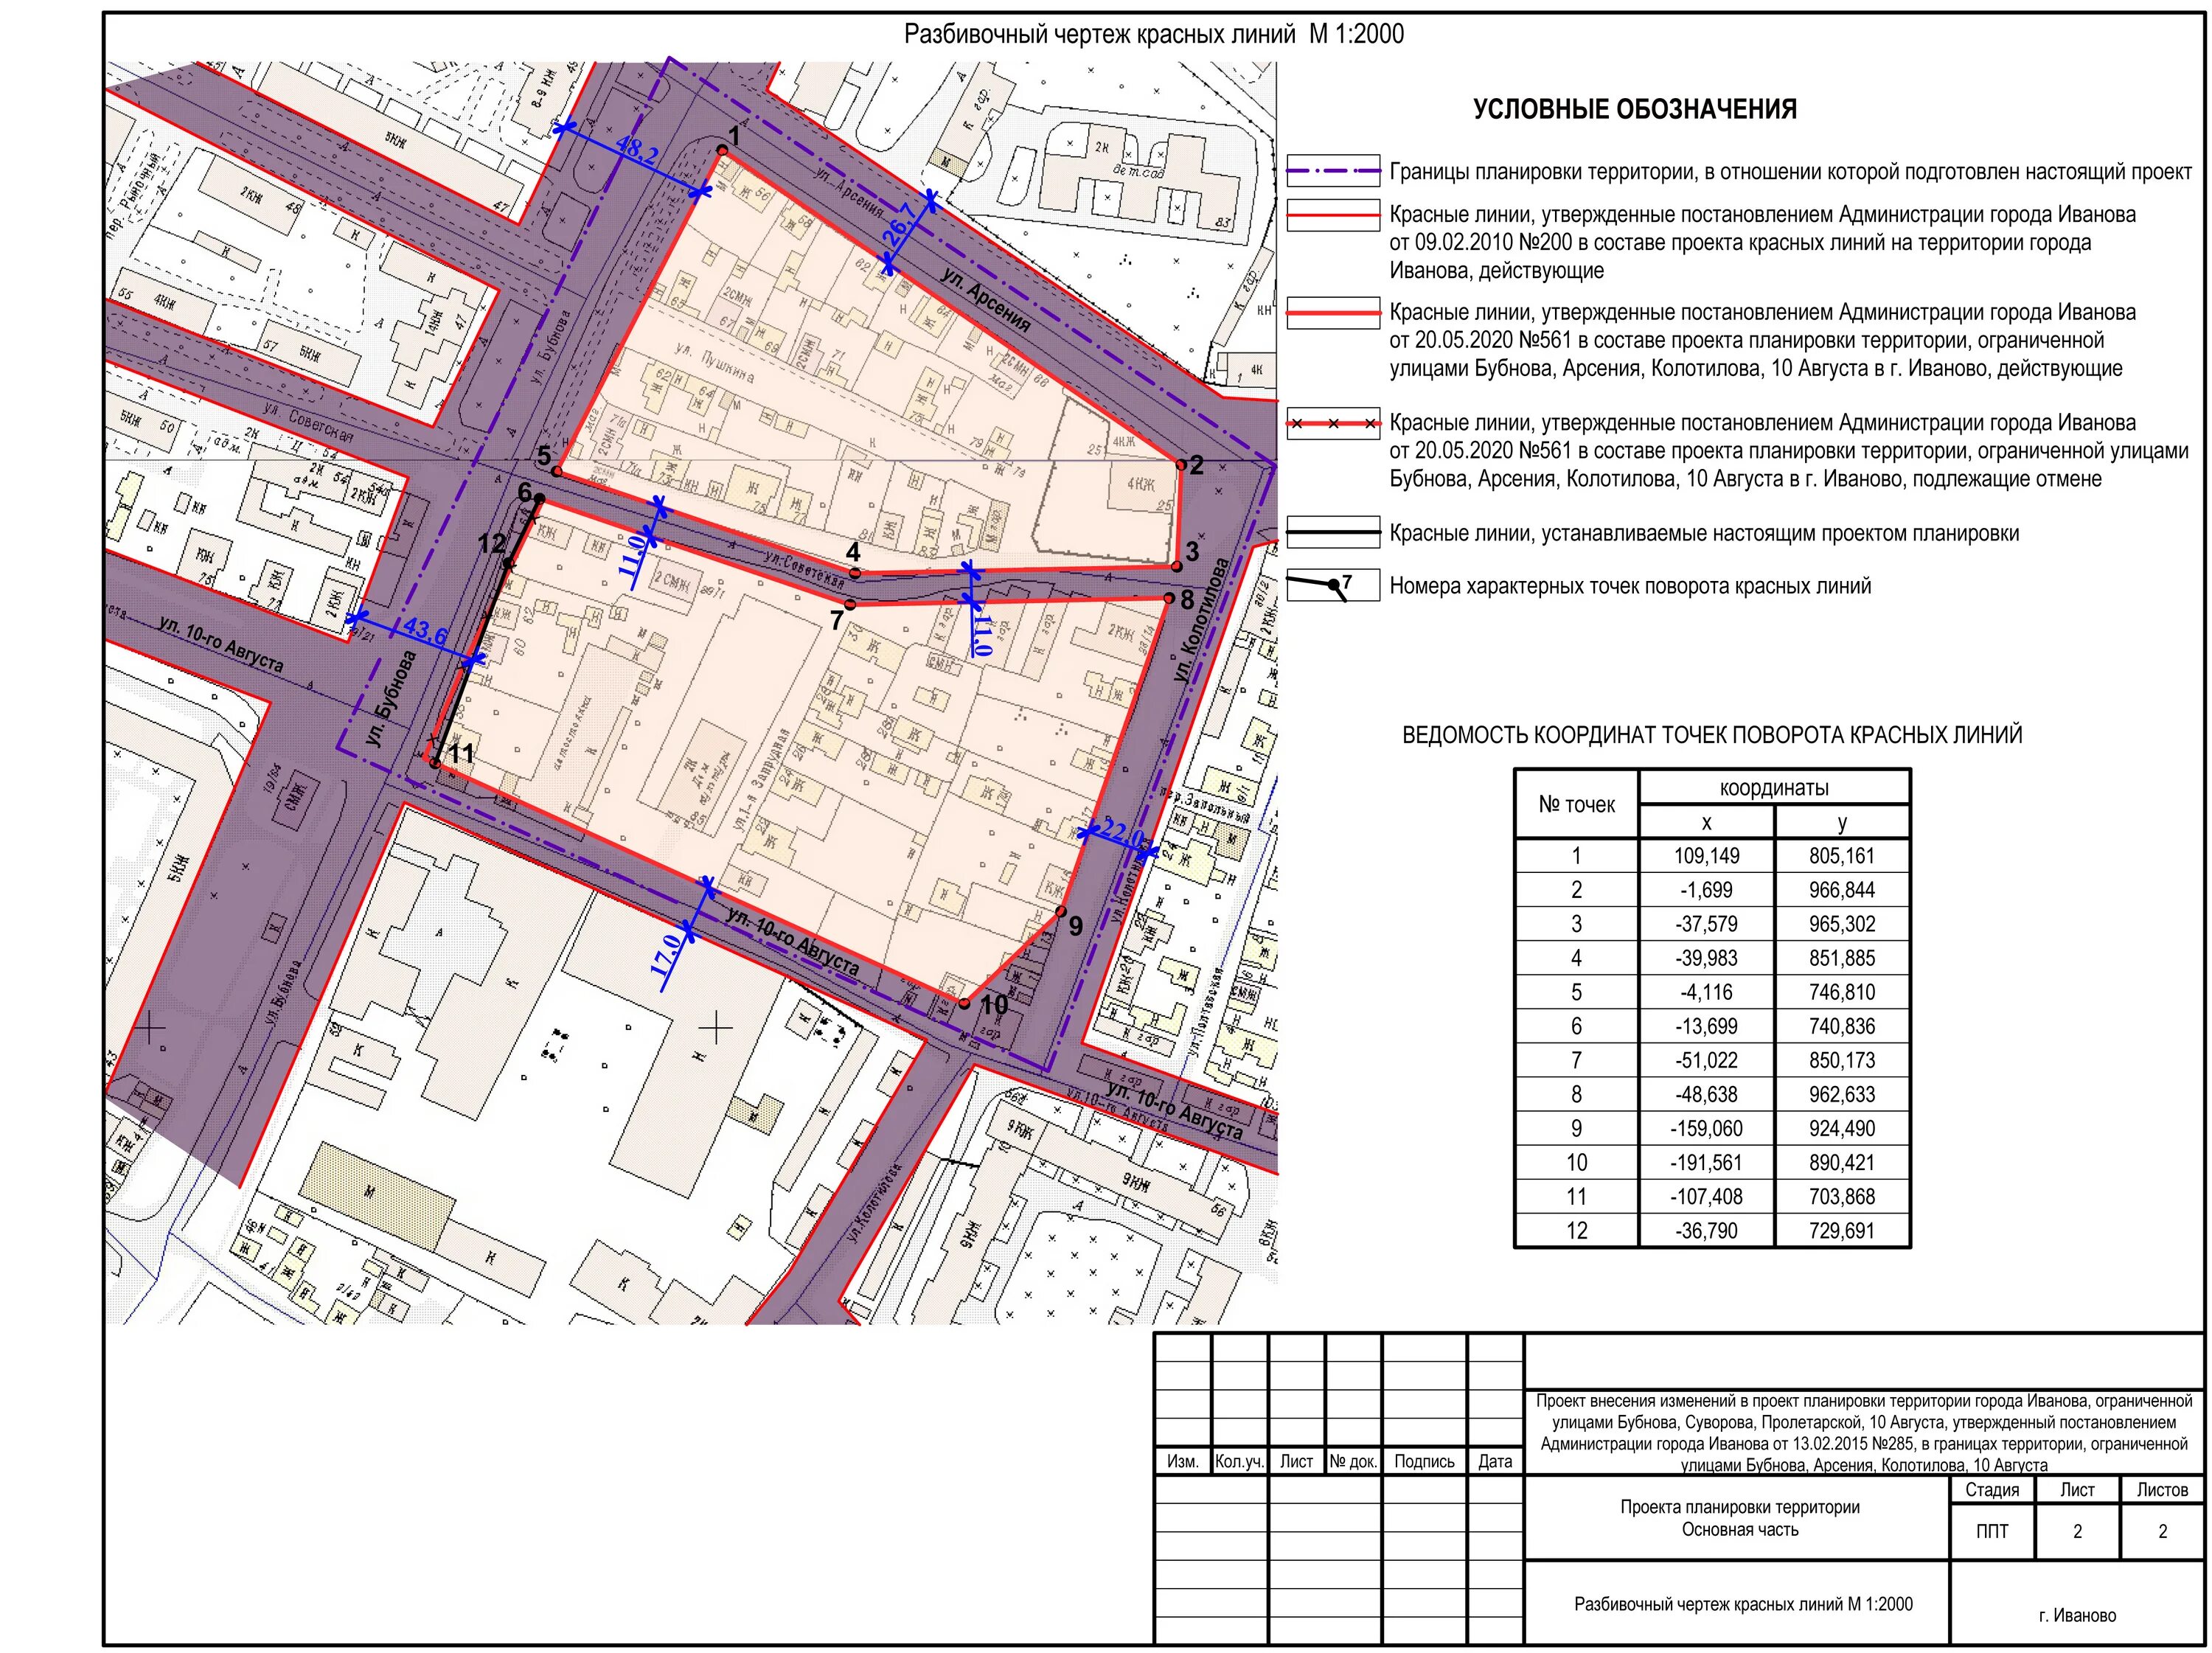This screenshot has width=2212, height=1653.
Task: Click the y value 729,691
Action: 1842,1230
